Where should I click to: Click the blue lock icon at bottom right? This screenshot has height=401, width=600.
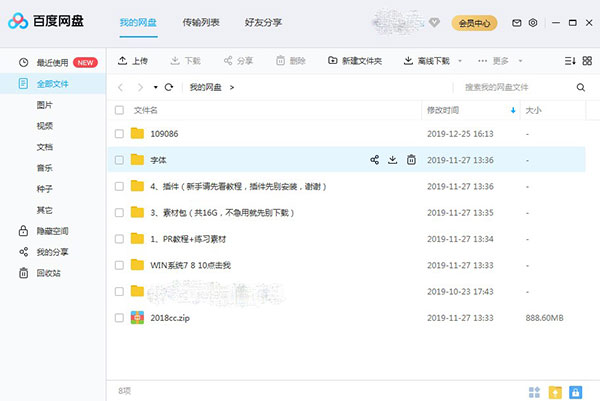[576, 391]
